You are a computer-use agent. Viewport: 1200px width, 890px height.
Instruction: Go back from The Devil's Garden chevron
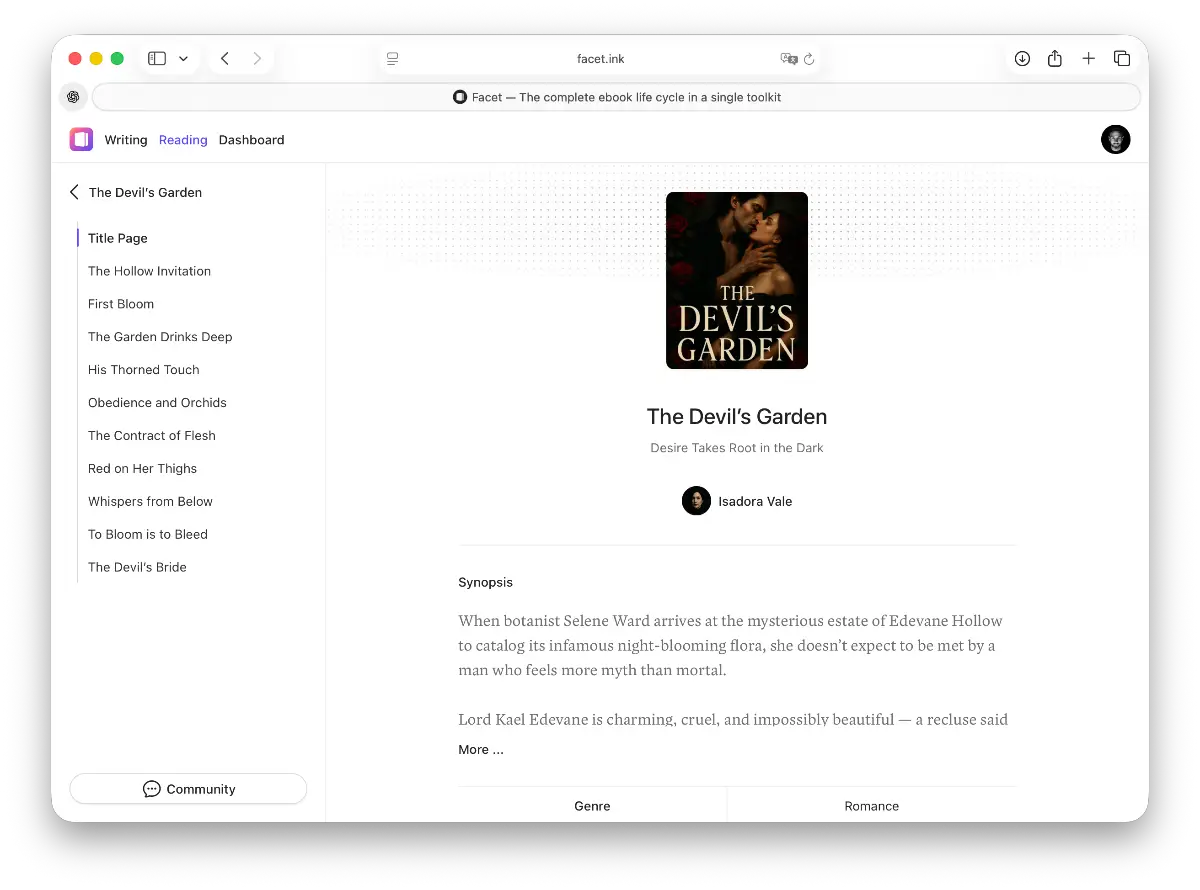click(x=75, y=192)
